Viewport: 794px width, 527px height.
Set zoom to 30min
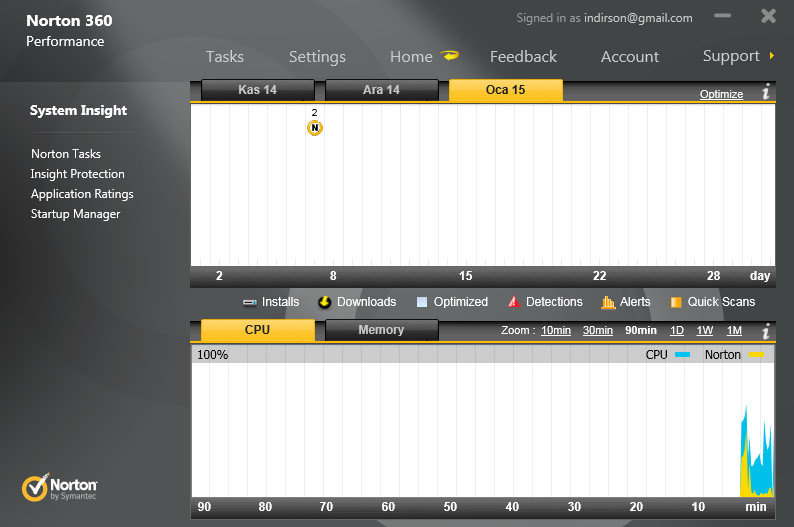(598, 331)
